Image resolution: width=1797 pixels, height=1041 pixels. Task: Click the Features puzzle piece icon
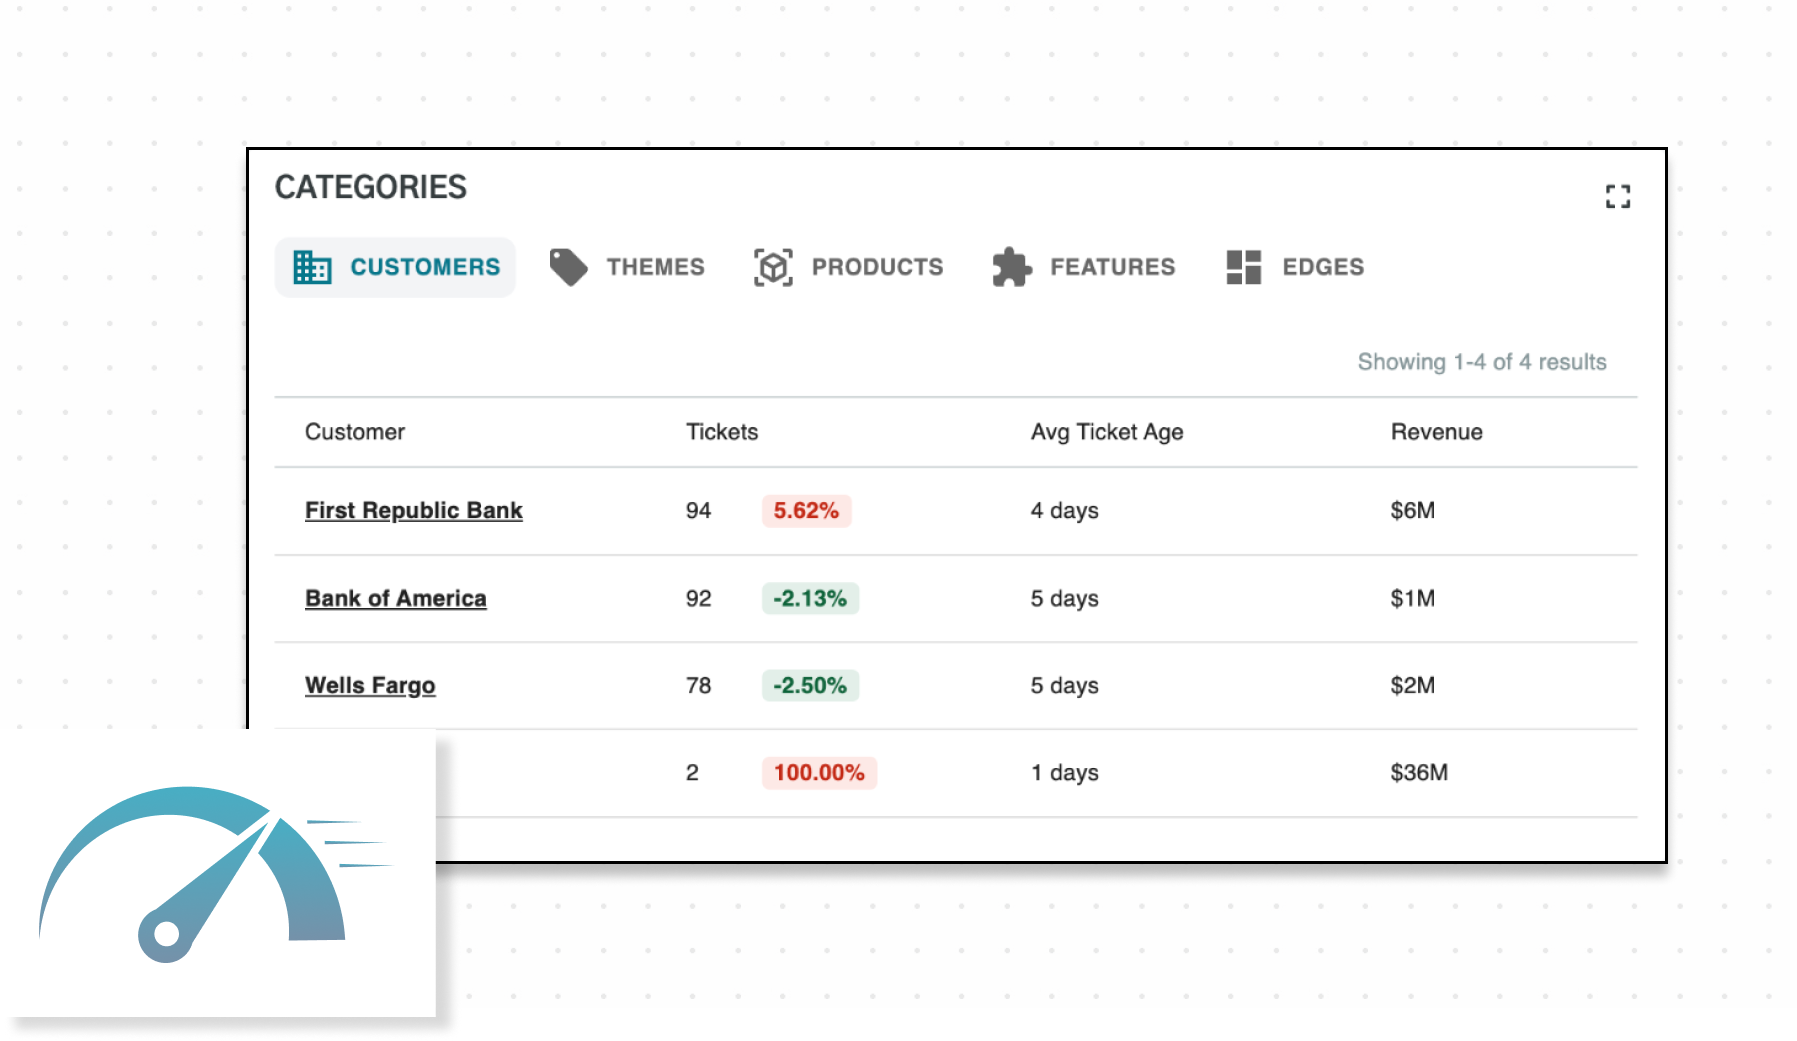tap(1011, 267)
